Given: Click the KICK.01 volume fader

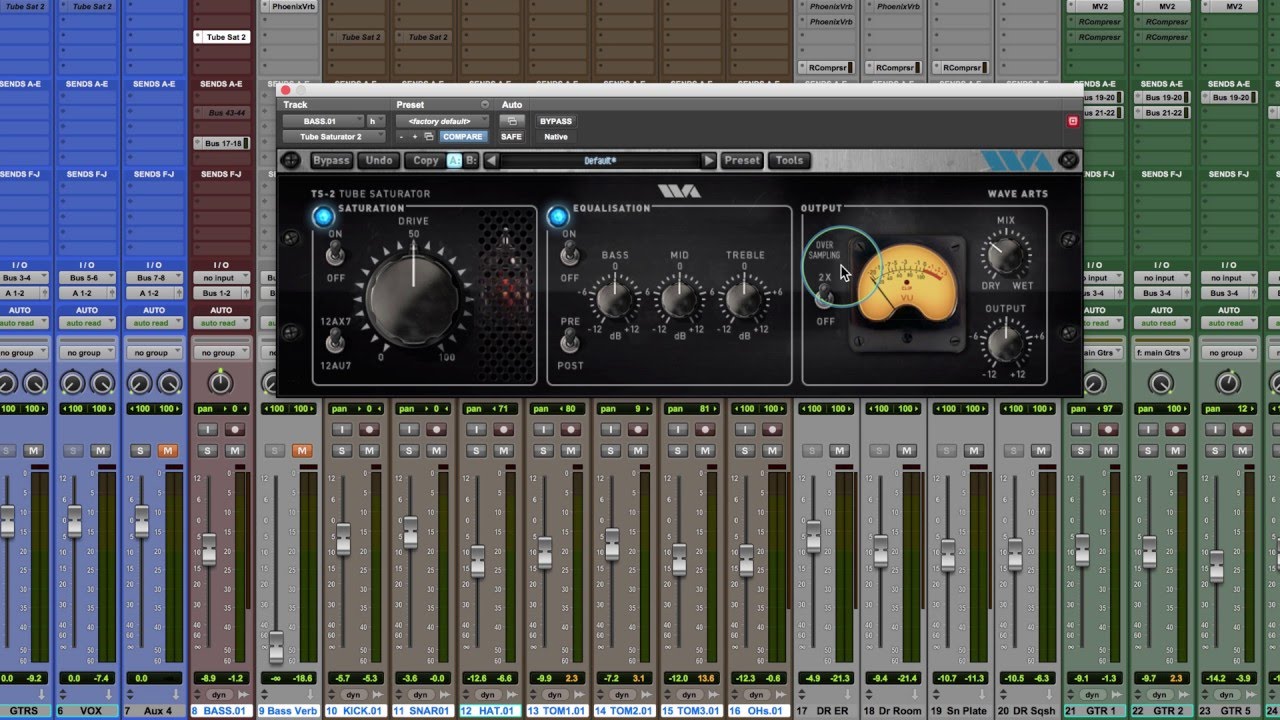Looking at the screenshot, I should (x=343, y=540).
